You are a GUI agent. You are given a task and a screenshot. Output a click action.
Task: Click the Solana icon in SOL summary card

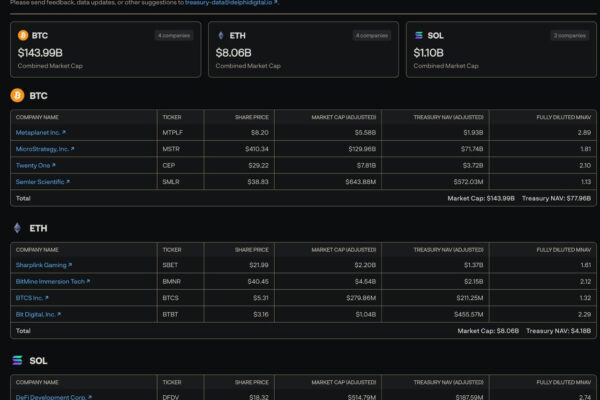pos(419,36)
